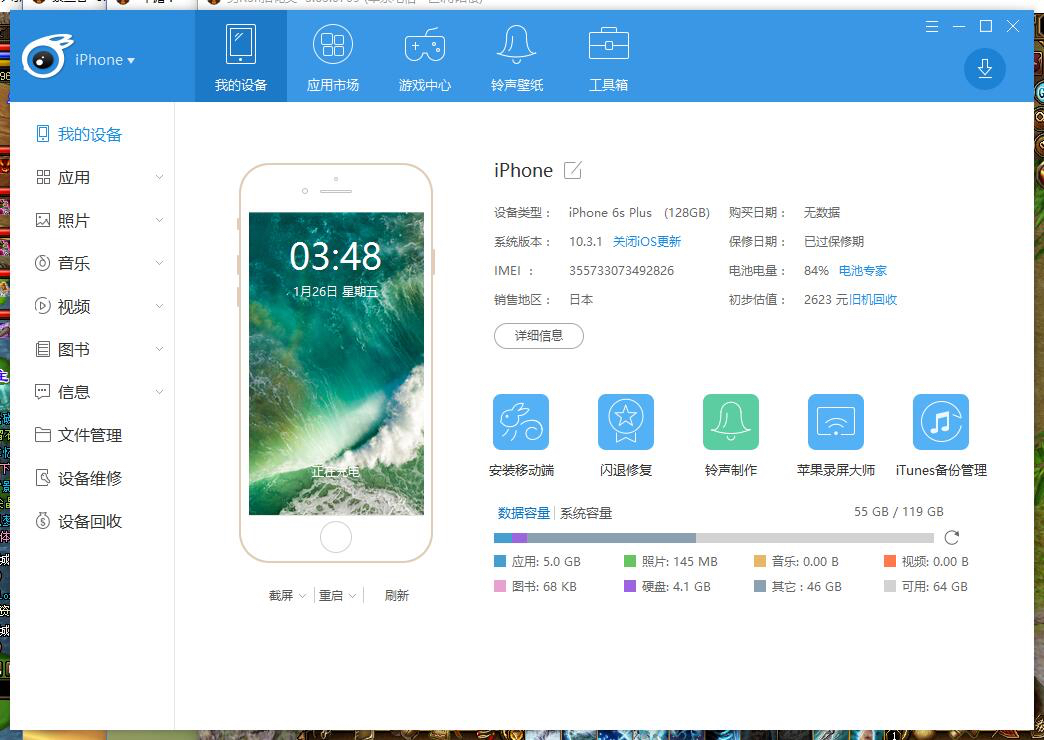1044x740 pixels.
Task: Click the edit device name pencil icon
Action: (x=573, y=171)
